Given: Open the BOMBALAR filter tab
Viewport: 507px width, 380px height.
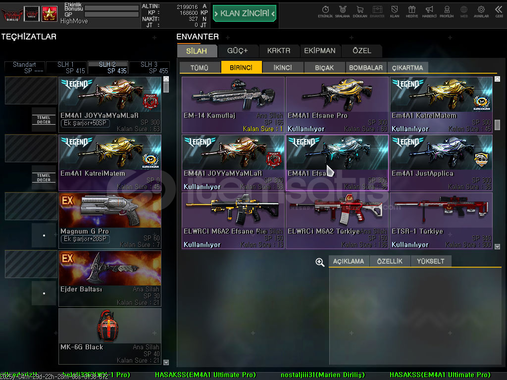Looking at the screenshot, I should (x=366, y=68).
